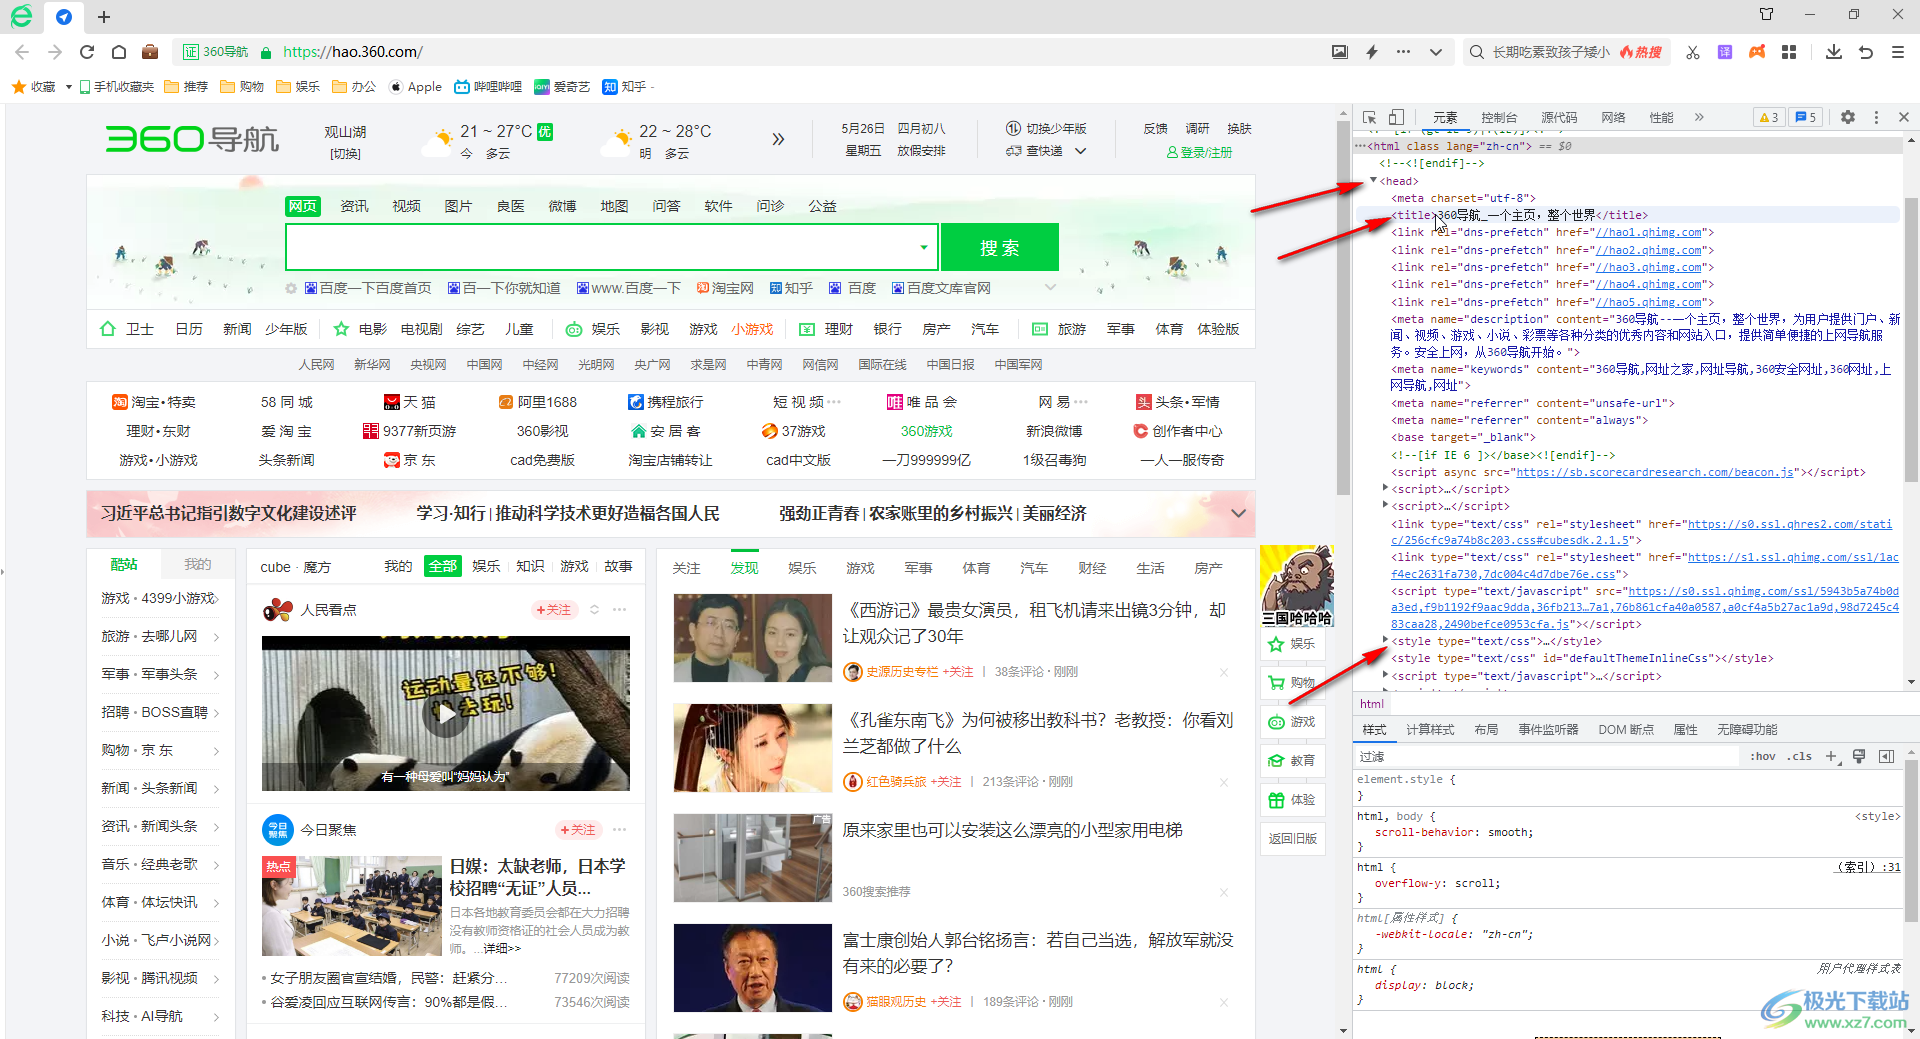
Task: Expand the collapsed style type text/css node
Action: 1385,640
